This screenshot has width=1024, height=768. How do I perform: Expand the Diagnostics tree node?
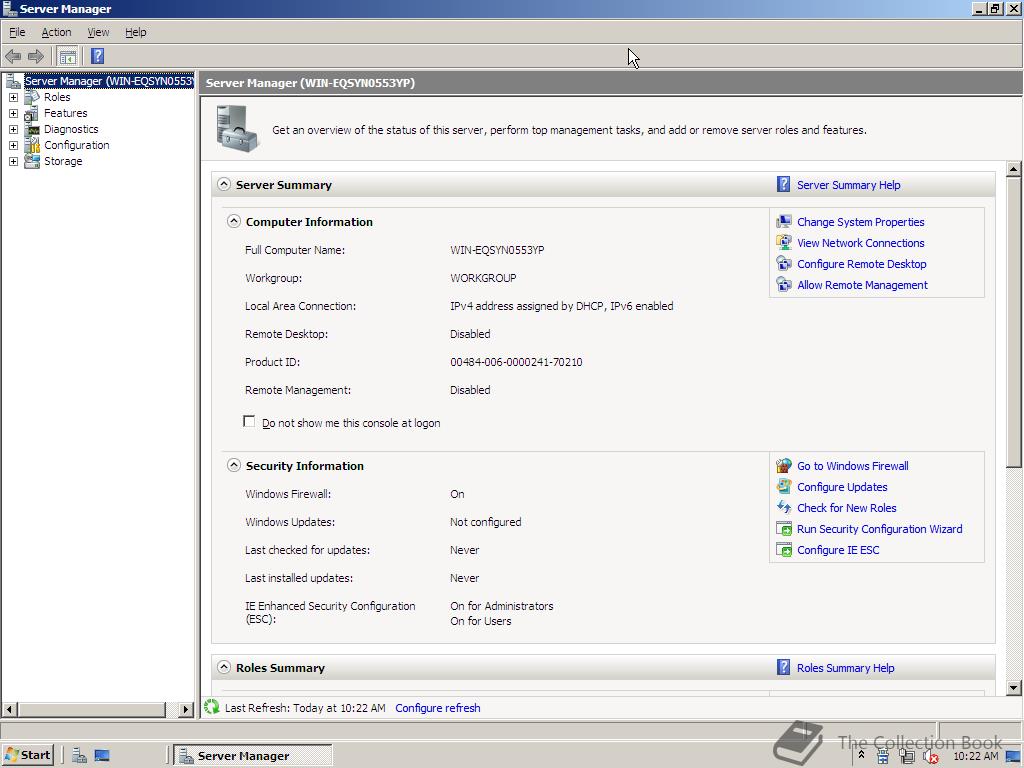click(13, 129)
